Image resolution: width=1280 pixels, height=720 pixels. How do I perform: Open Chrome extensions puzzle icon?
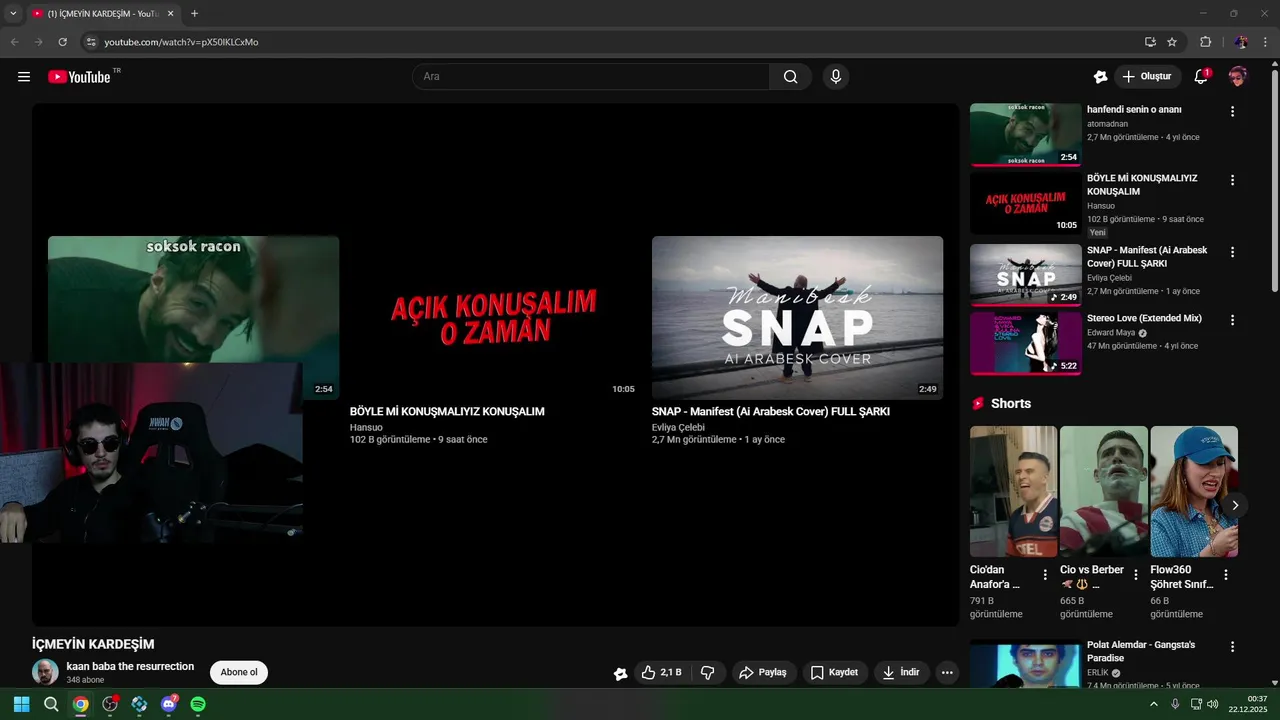point(1205,42)
